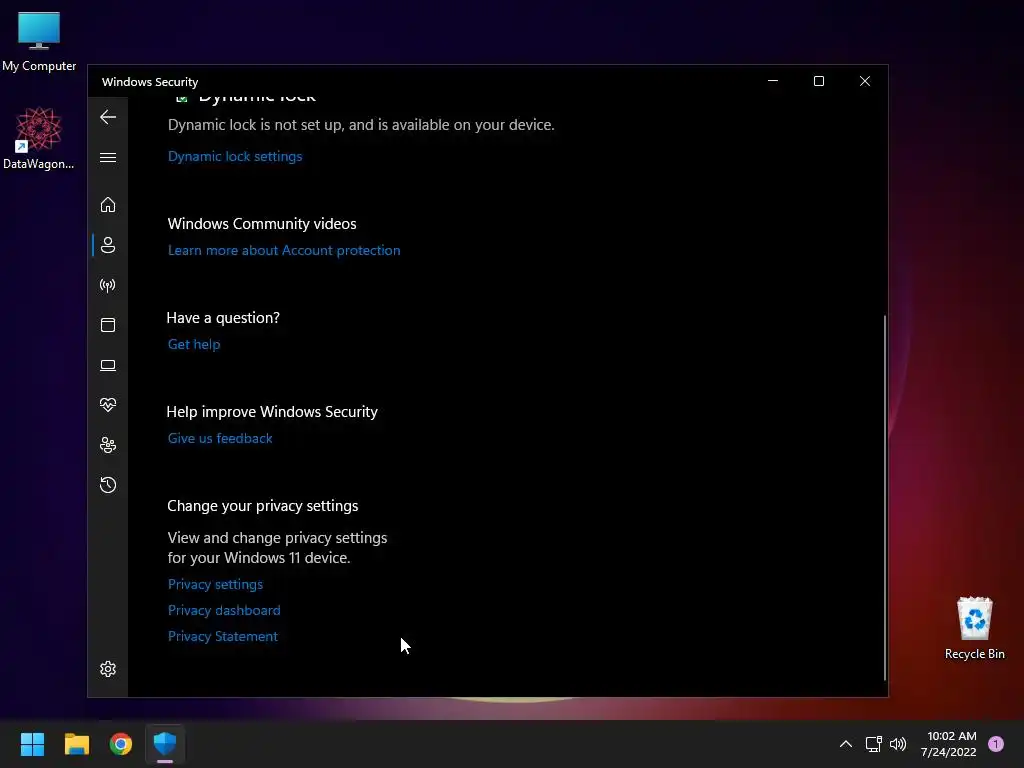Open Firewall & network protection icon
The width and height of the screenshot is (1024, 768).
(x=108, y=285)
